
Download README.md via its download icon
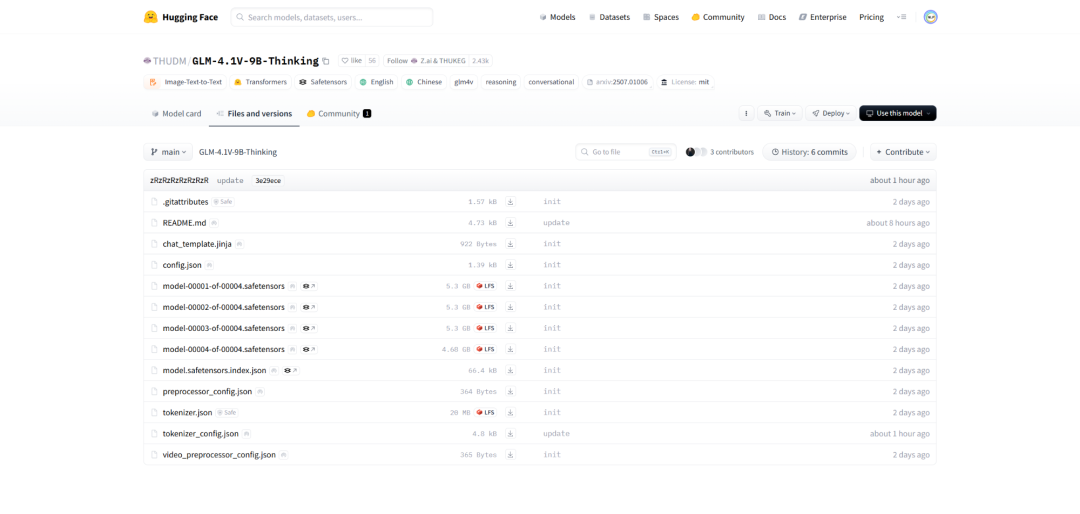(510, 223)
